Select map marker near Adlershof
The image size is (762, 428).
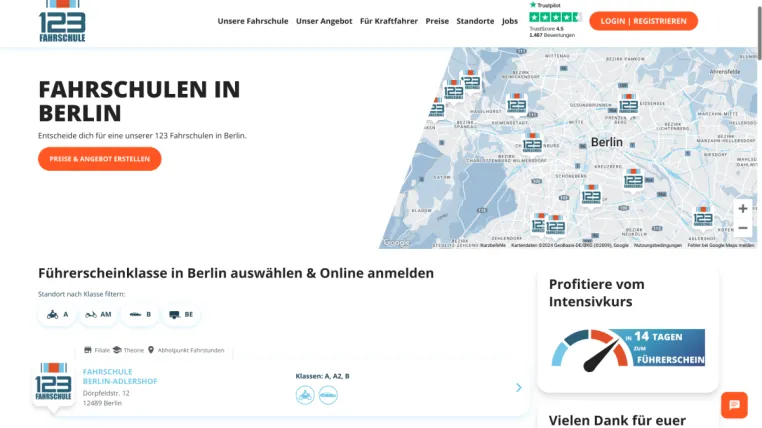[x=703, y=217]
